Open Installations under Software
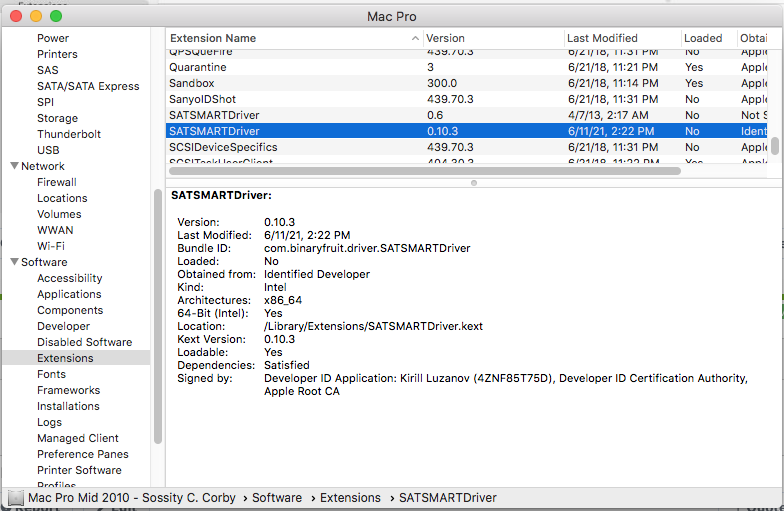 pos(68,406)
